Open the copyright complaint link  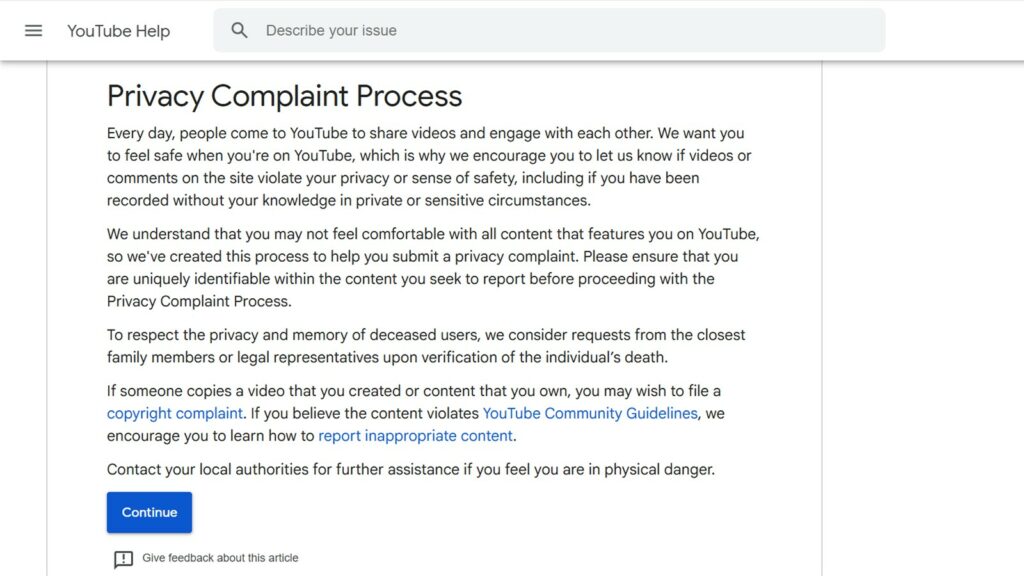[175, 413]
